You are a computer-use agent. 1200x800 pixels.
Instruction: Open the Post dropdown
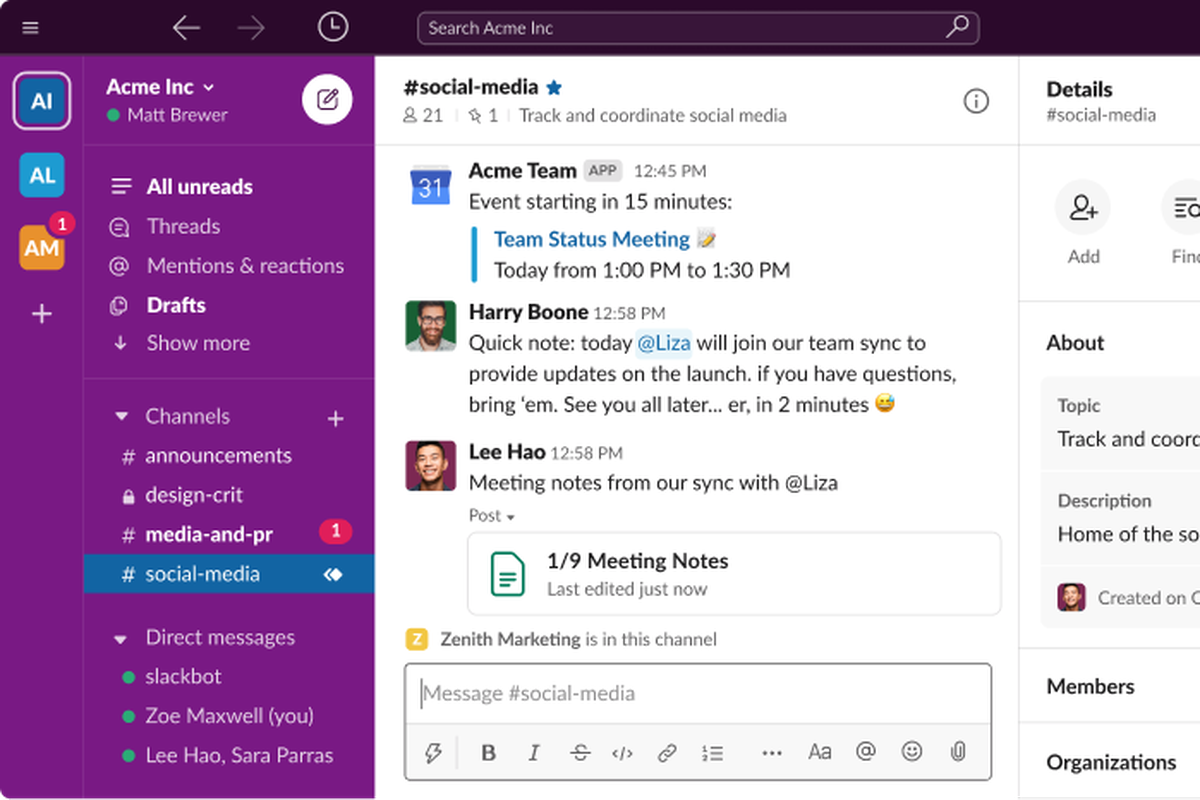[492, 516]
